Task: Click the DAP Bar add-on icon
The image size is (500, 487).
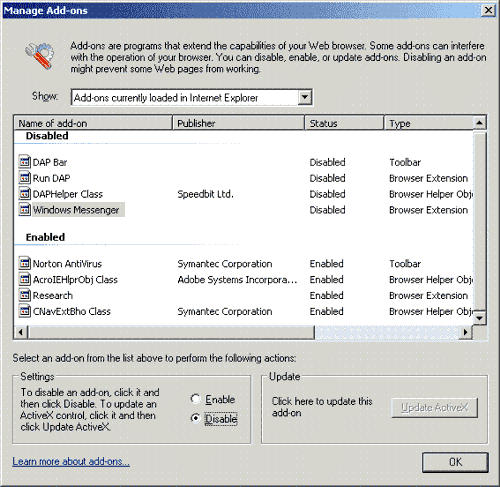Action: click(x=24, y=162)
